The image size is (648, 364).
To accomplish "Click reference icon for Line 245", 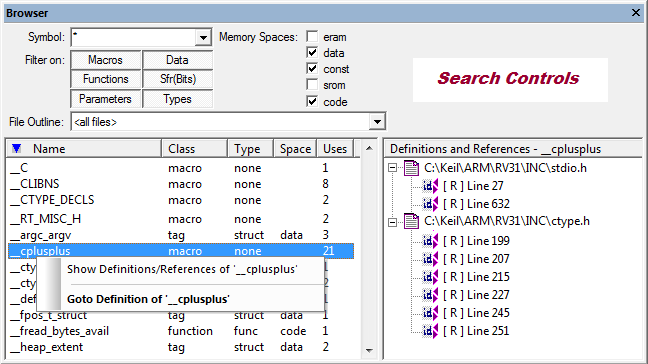I will [x=430, y=313].
